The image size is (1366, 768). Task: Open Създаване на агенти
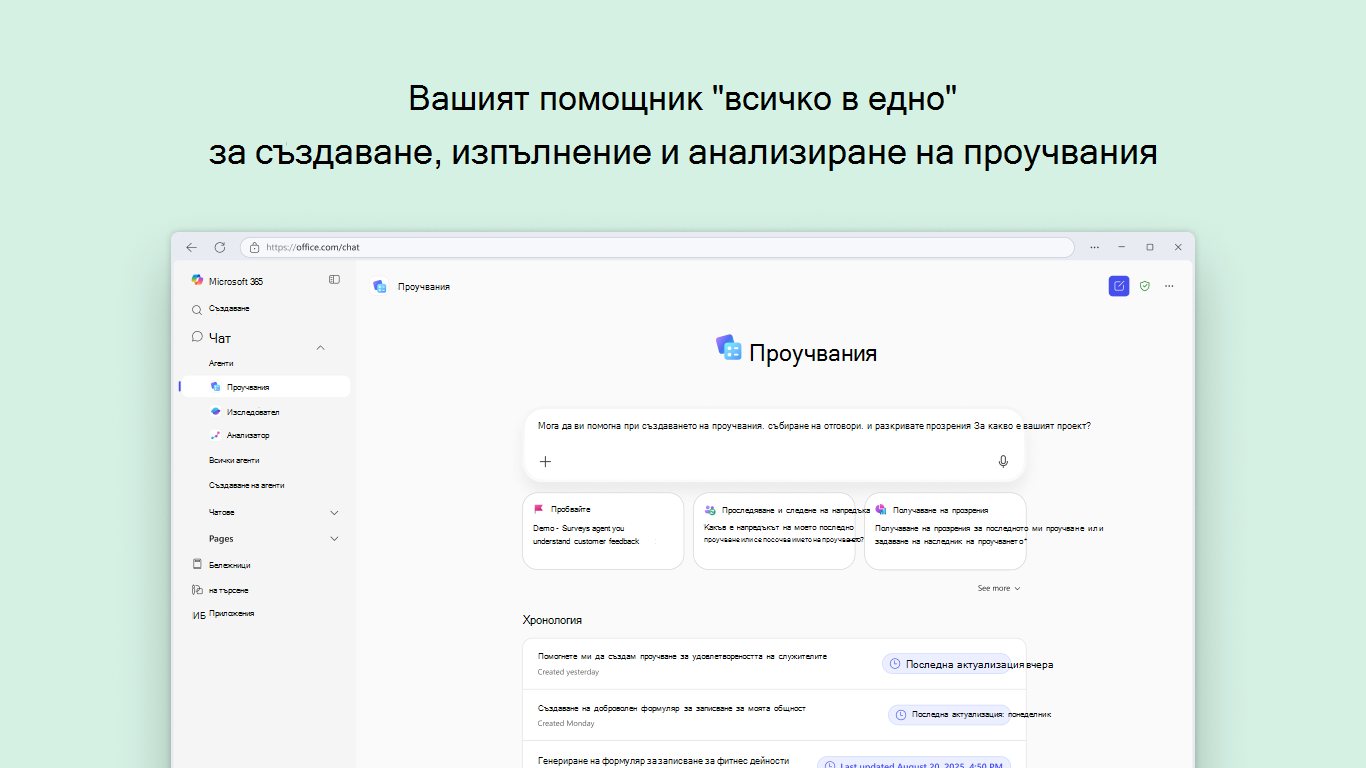(246, 485)
